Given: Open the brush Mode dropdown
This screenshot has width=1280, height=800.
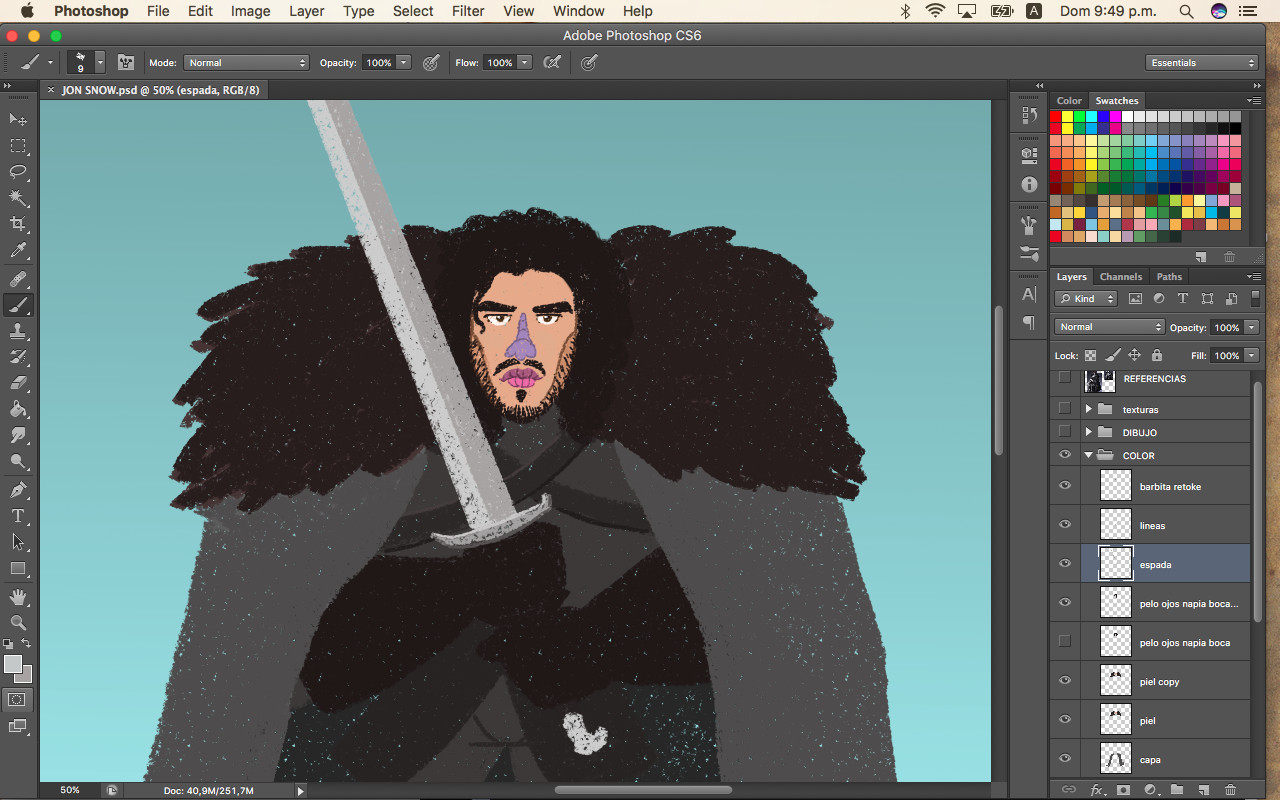Looking at the screenshot, I should pos(246,62).
